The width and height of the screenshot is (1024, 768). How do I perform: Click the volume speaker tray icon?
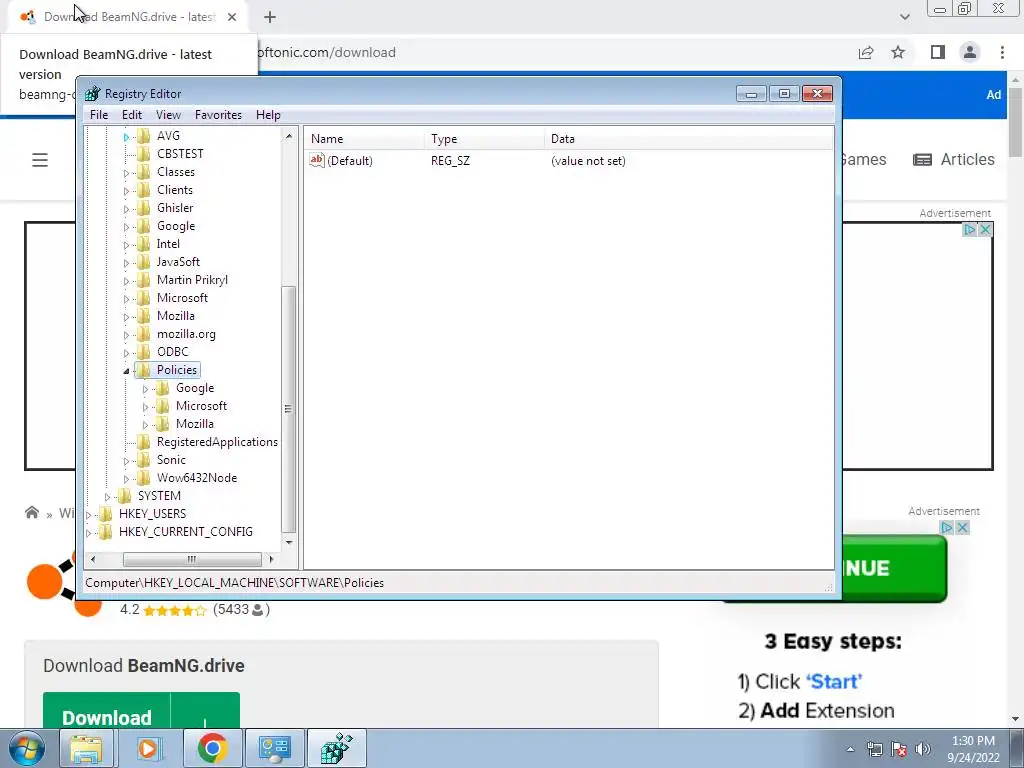(923, 749)
